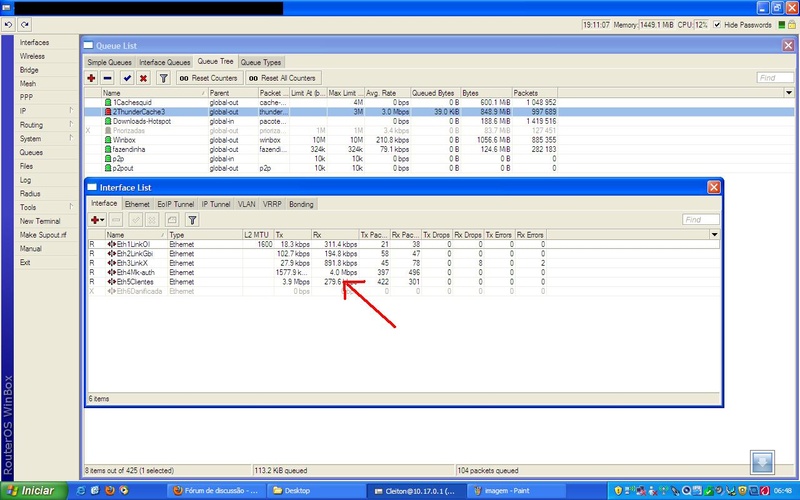800x500 pixels.
Task: Open column dropdown at right of Queue List header
Action: [x=789, y=92]
